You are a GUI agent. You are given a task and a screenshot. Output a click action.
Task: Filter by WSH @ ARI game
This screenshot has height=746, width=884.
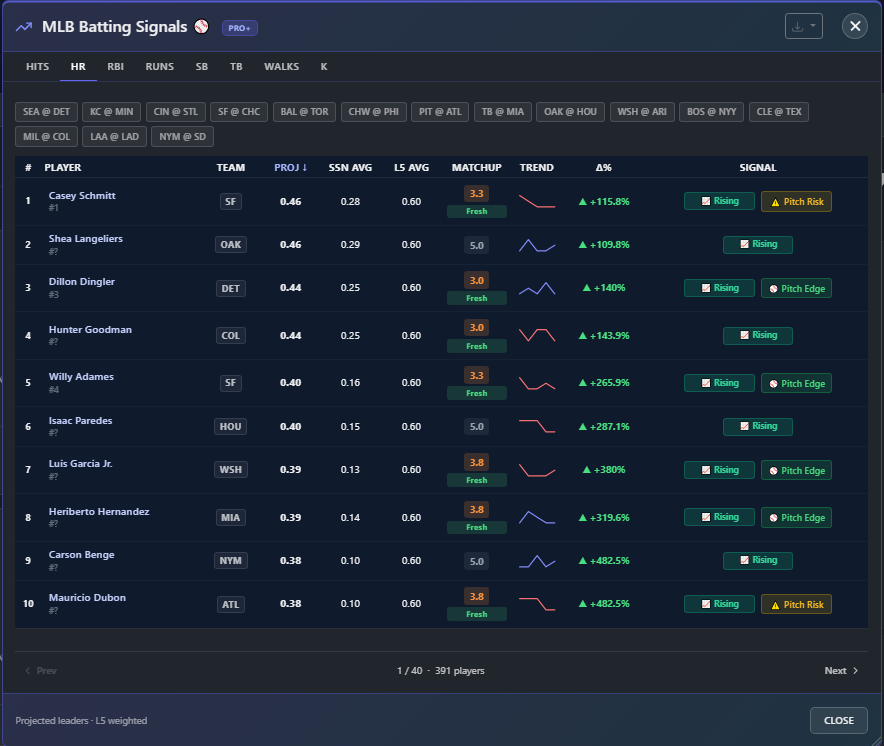pos(642,112)
